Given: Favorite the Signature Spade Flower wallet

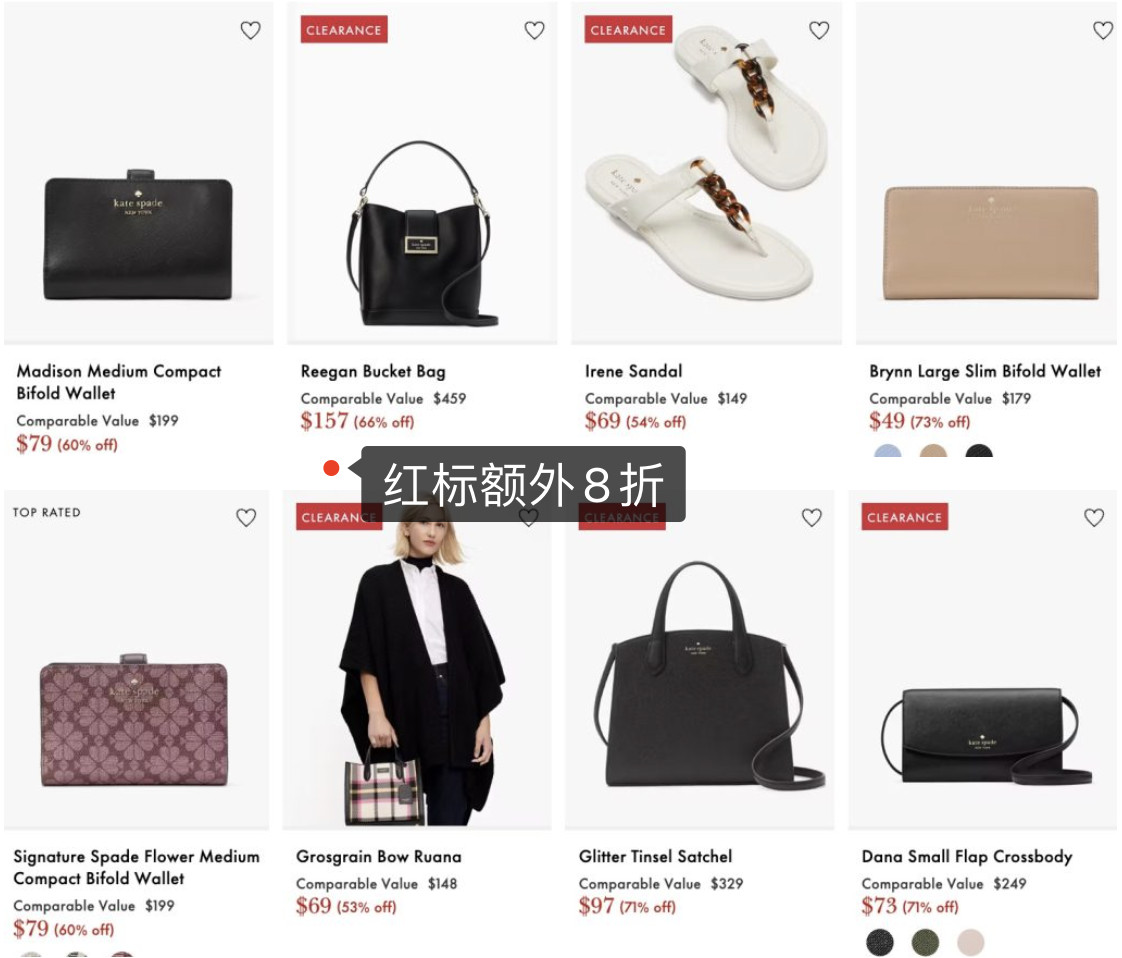Looking at the screenshot, I should 246,517.
